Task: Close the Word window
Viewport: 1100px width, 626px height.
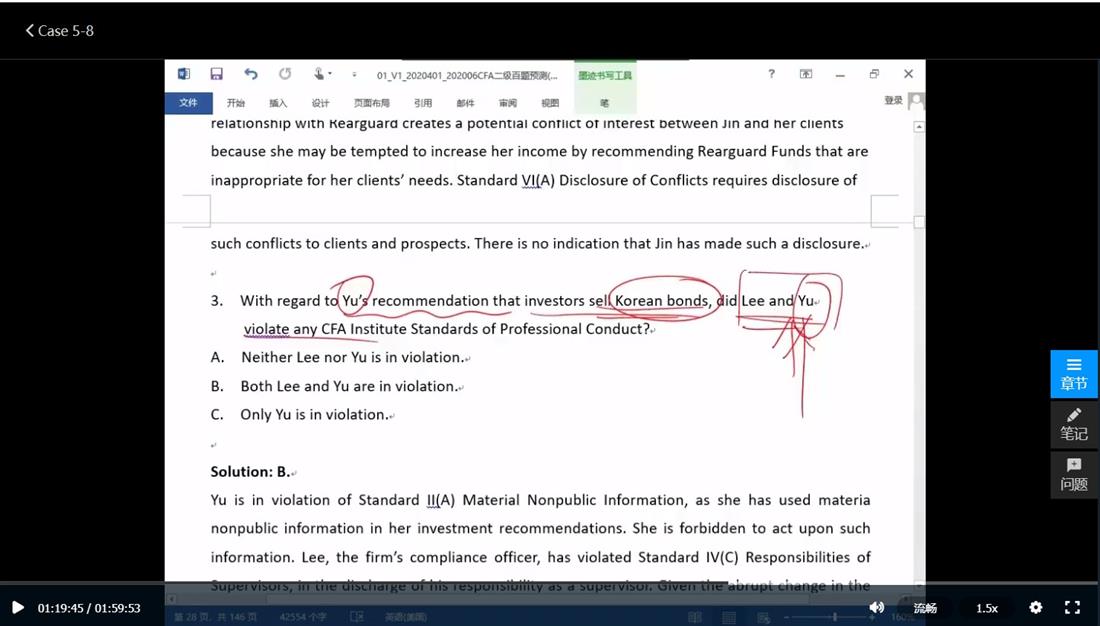Action: click(x=908, y=74)
